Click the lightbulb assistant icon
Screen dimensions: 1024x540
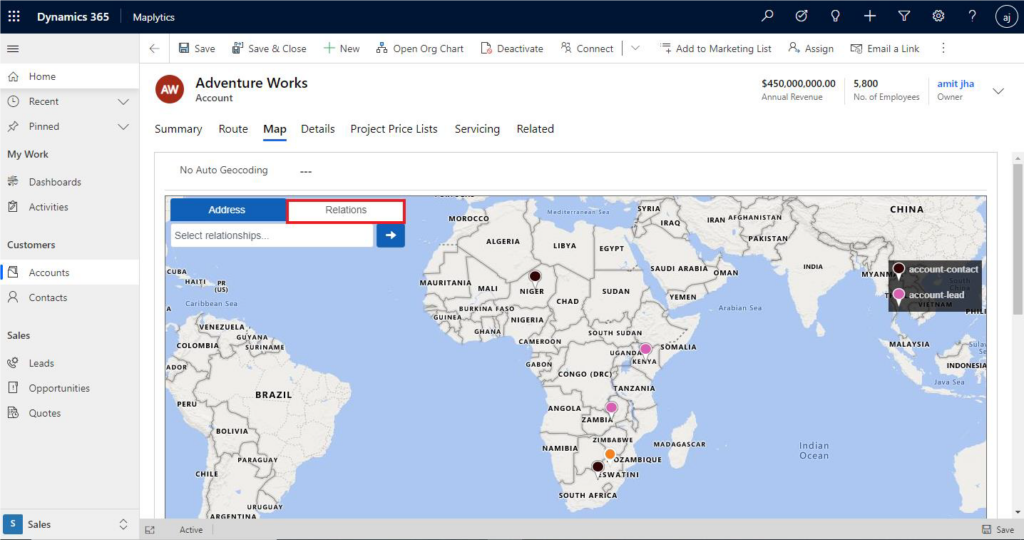pyautogui.click(x=835, y=16)
